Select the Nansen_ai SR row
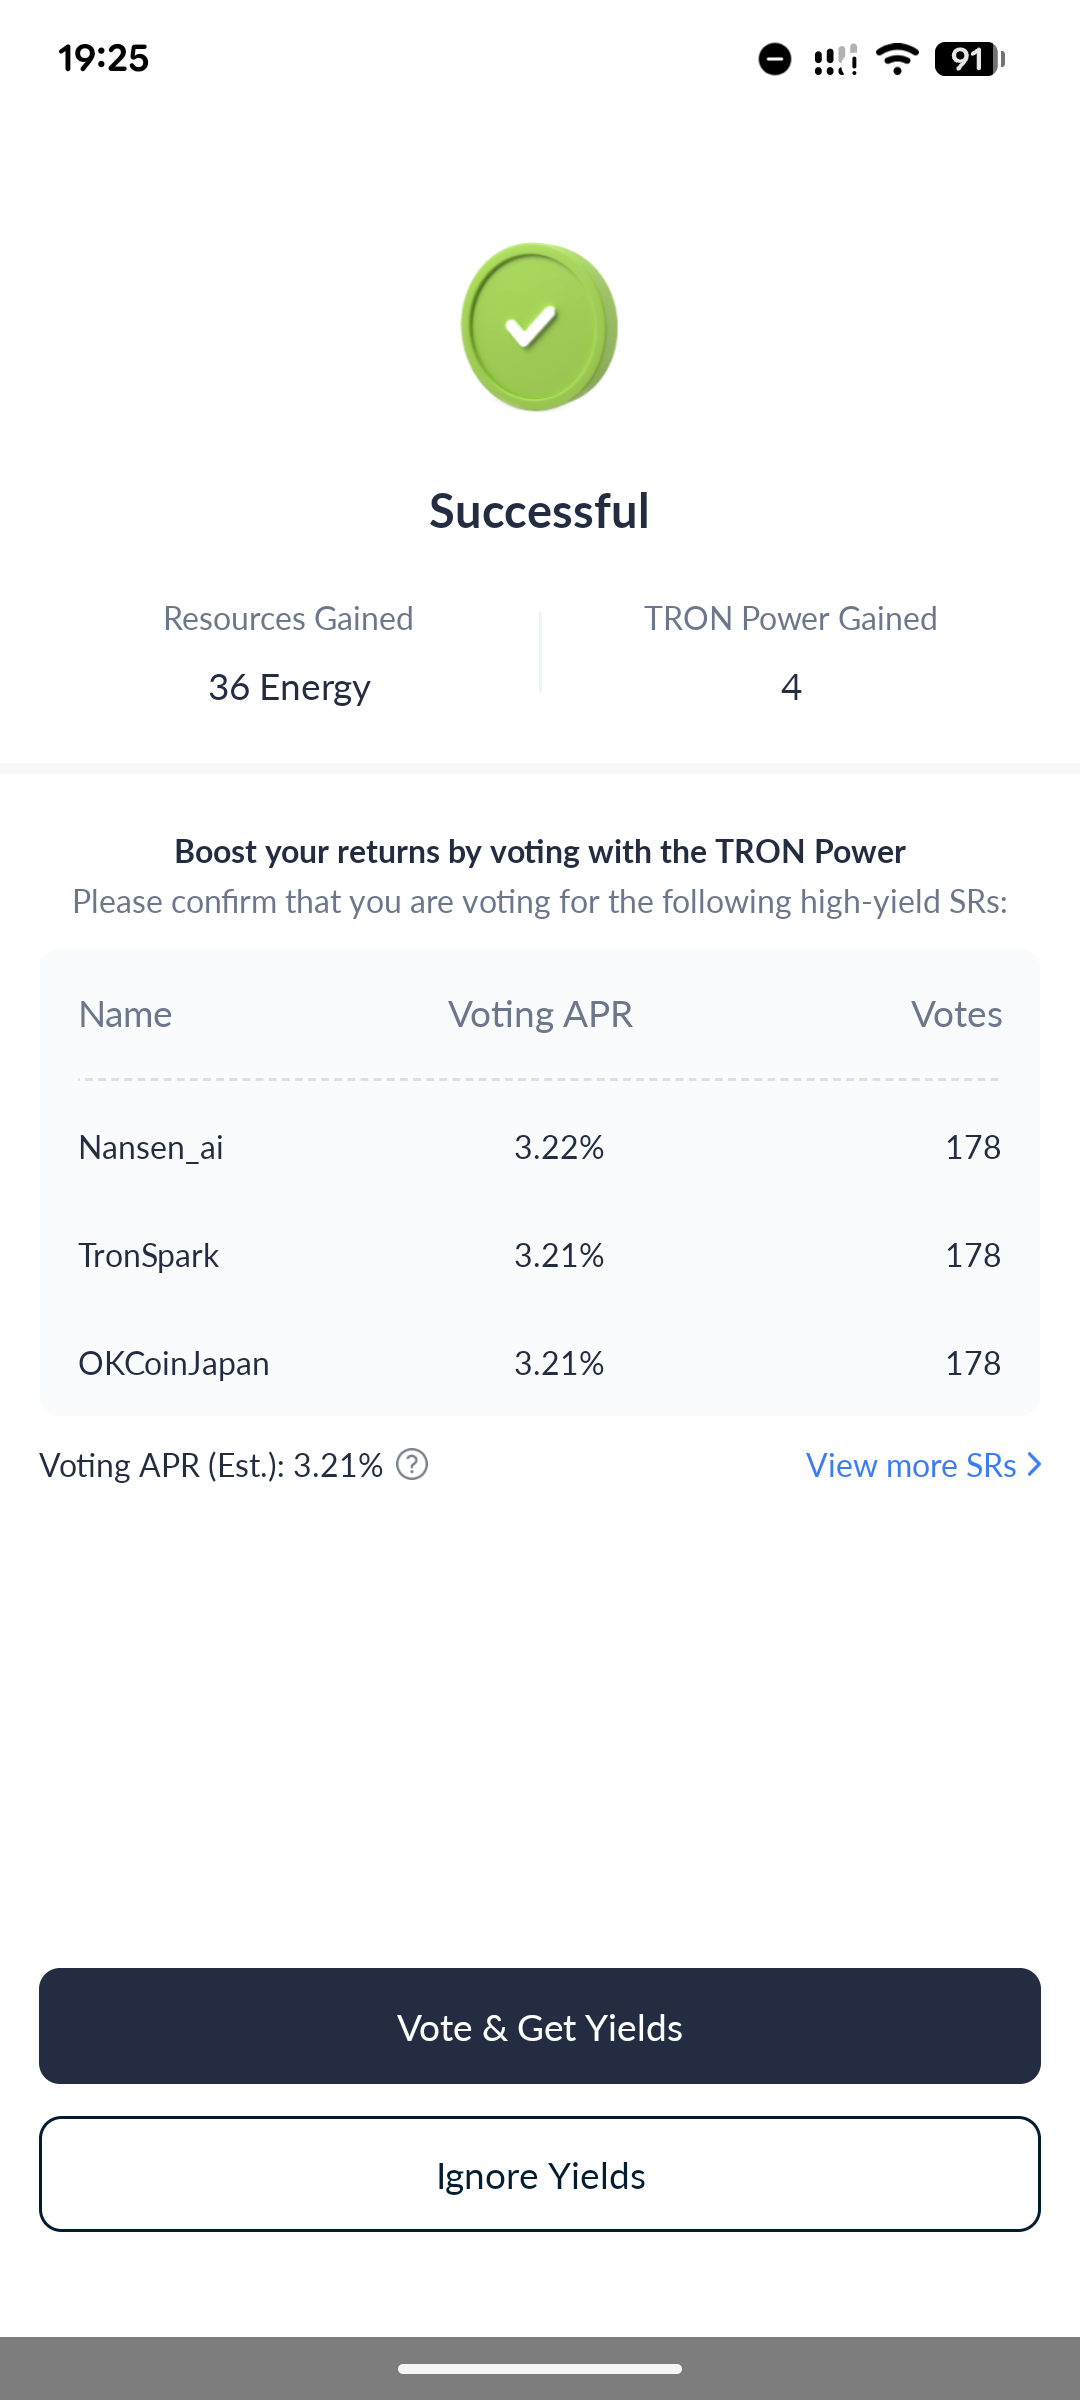 (540, 1147)
